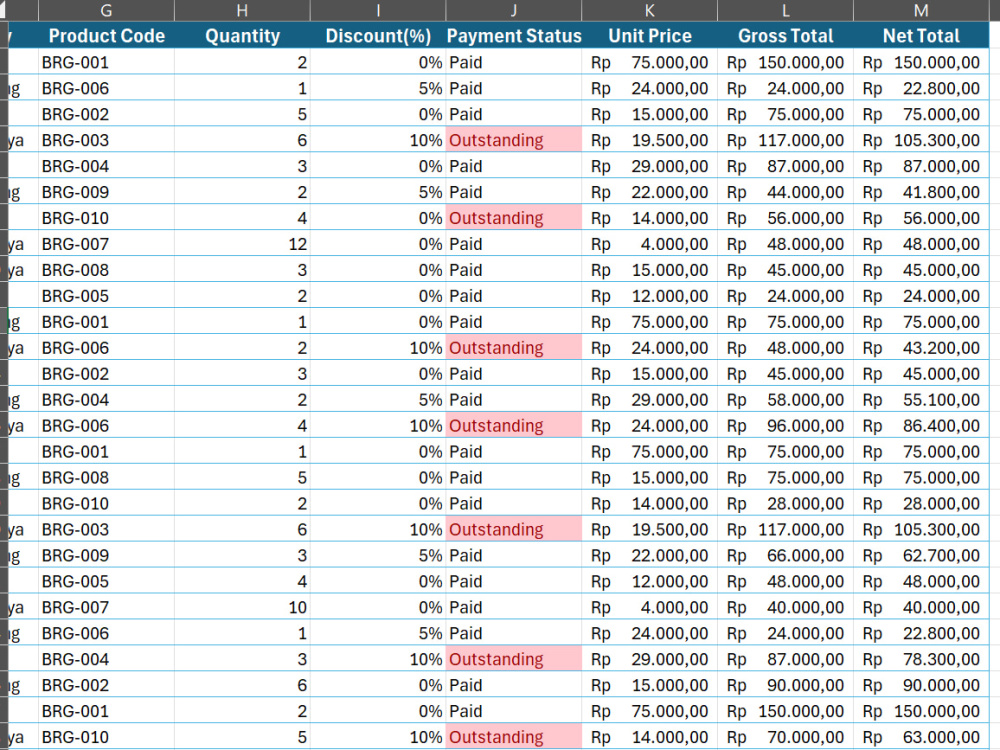
Task: Click quantity cell showing 10
Action: tap(242, 607)
